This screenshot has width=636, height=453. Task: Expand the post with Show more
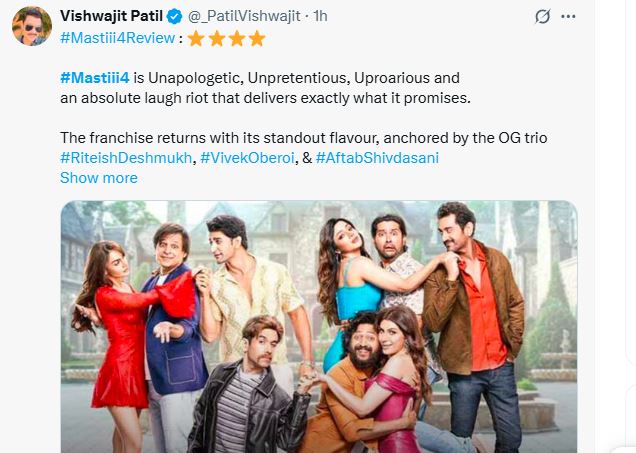[x=98, y=178]
